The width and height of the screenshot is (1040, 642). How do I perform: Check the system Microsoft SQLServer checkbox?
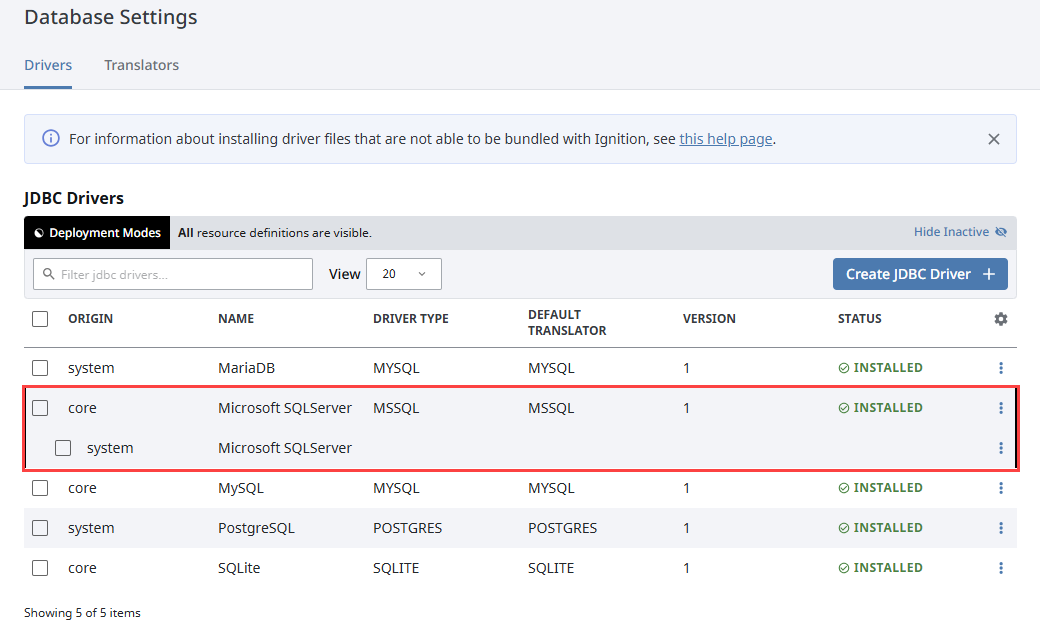(x=63, y=448)
